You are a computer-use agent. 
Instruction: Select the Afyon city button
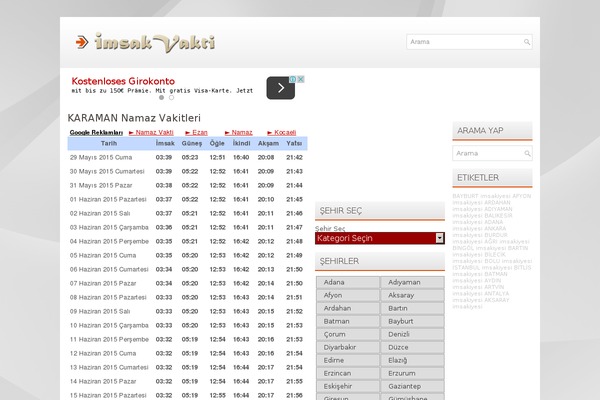pos(348,296)
